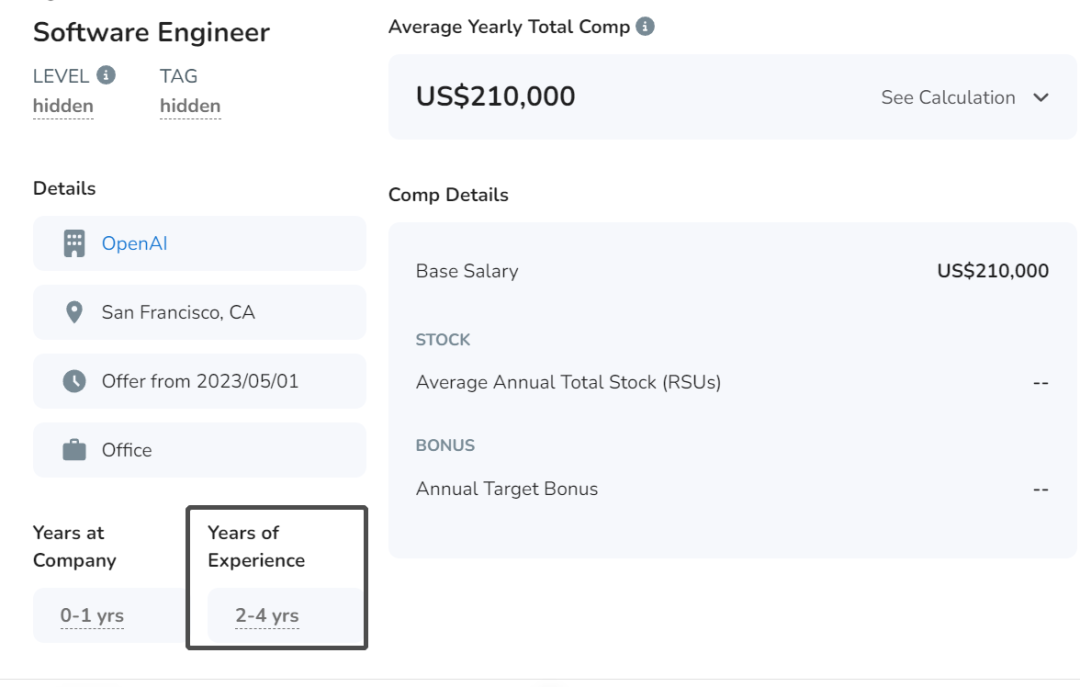Viewport: 1080px width, 687px height.
Task: Click the hidden value under LEVEL
Action: 63,106
